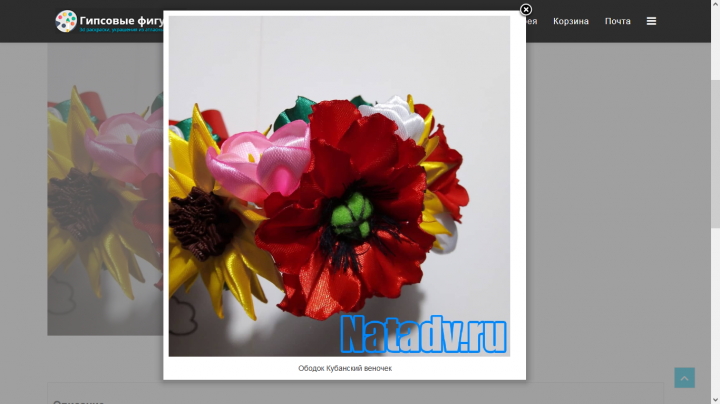Go to the Почта menu item
The width and height of the screenshot is (720, 404).
[618, 21]
